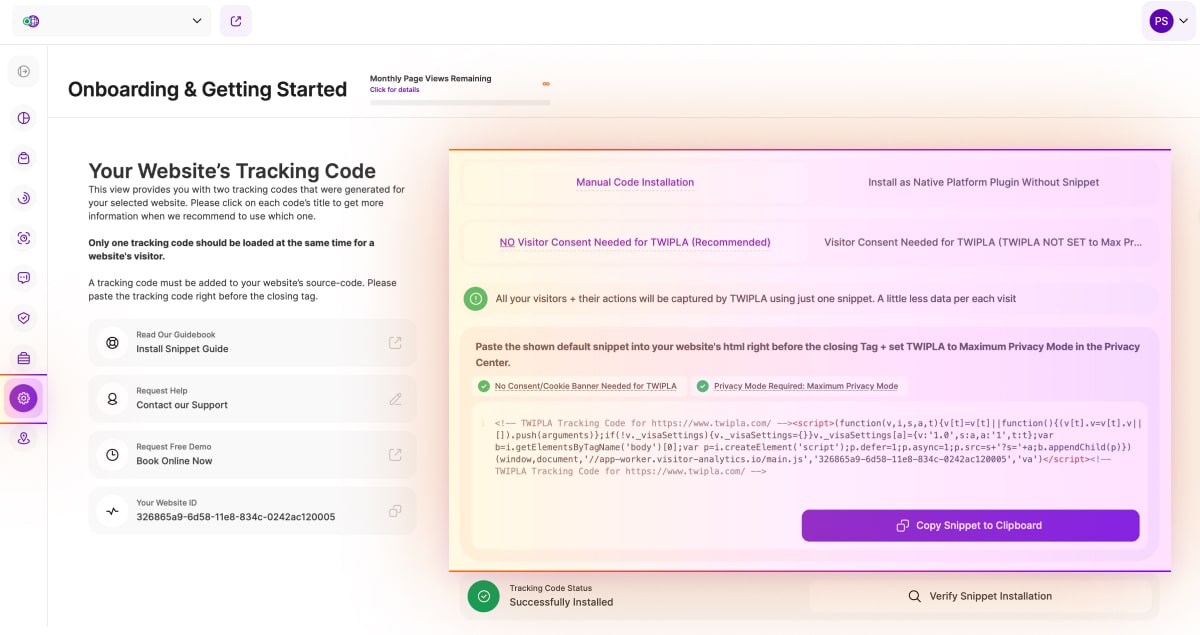The height and width of the screenshot is (635, 1200).
Task: Expand the PS user profile menu
Action: coord(1169,21)
